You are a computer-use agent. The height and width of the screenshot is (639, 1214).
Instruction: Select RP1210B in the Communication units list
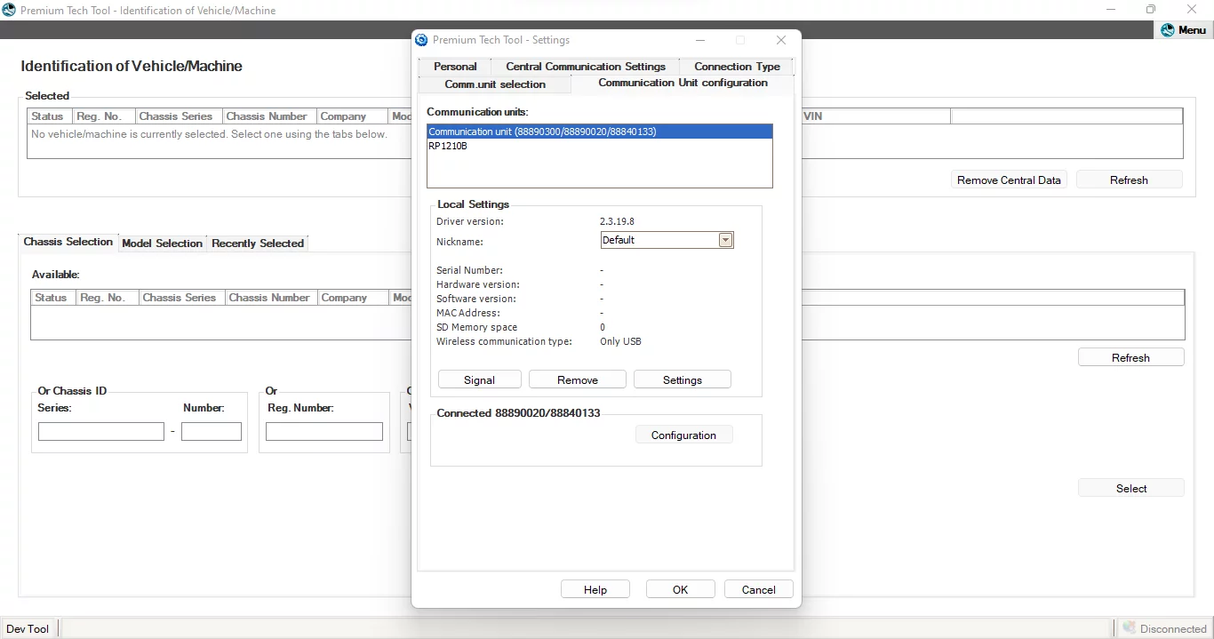pos(447,145)
